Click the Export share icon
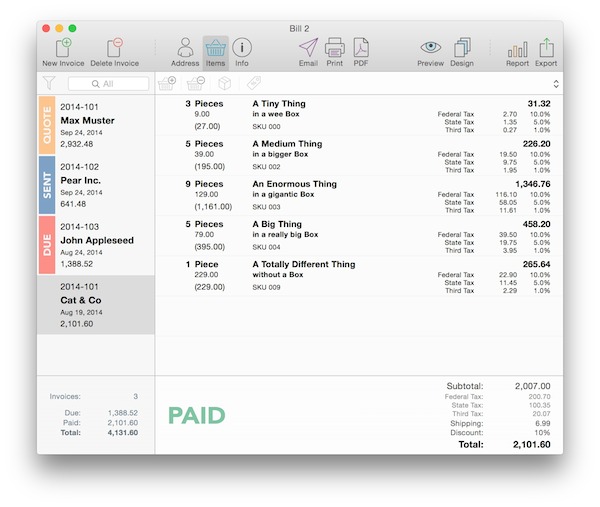Screen dimensions: 600x507 pyautogui.click(x=546, y=47)
